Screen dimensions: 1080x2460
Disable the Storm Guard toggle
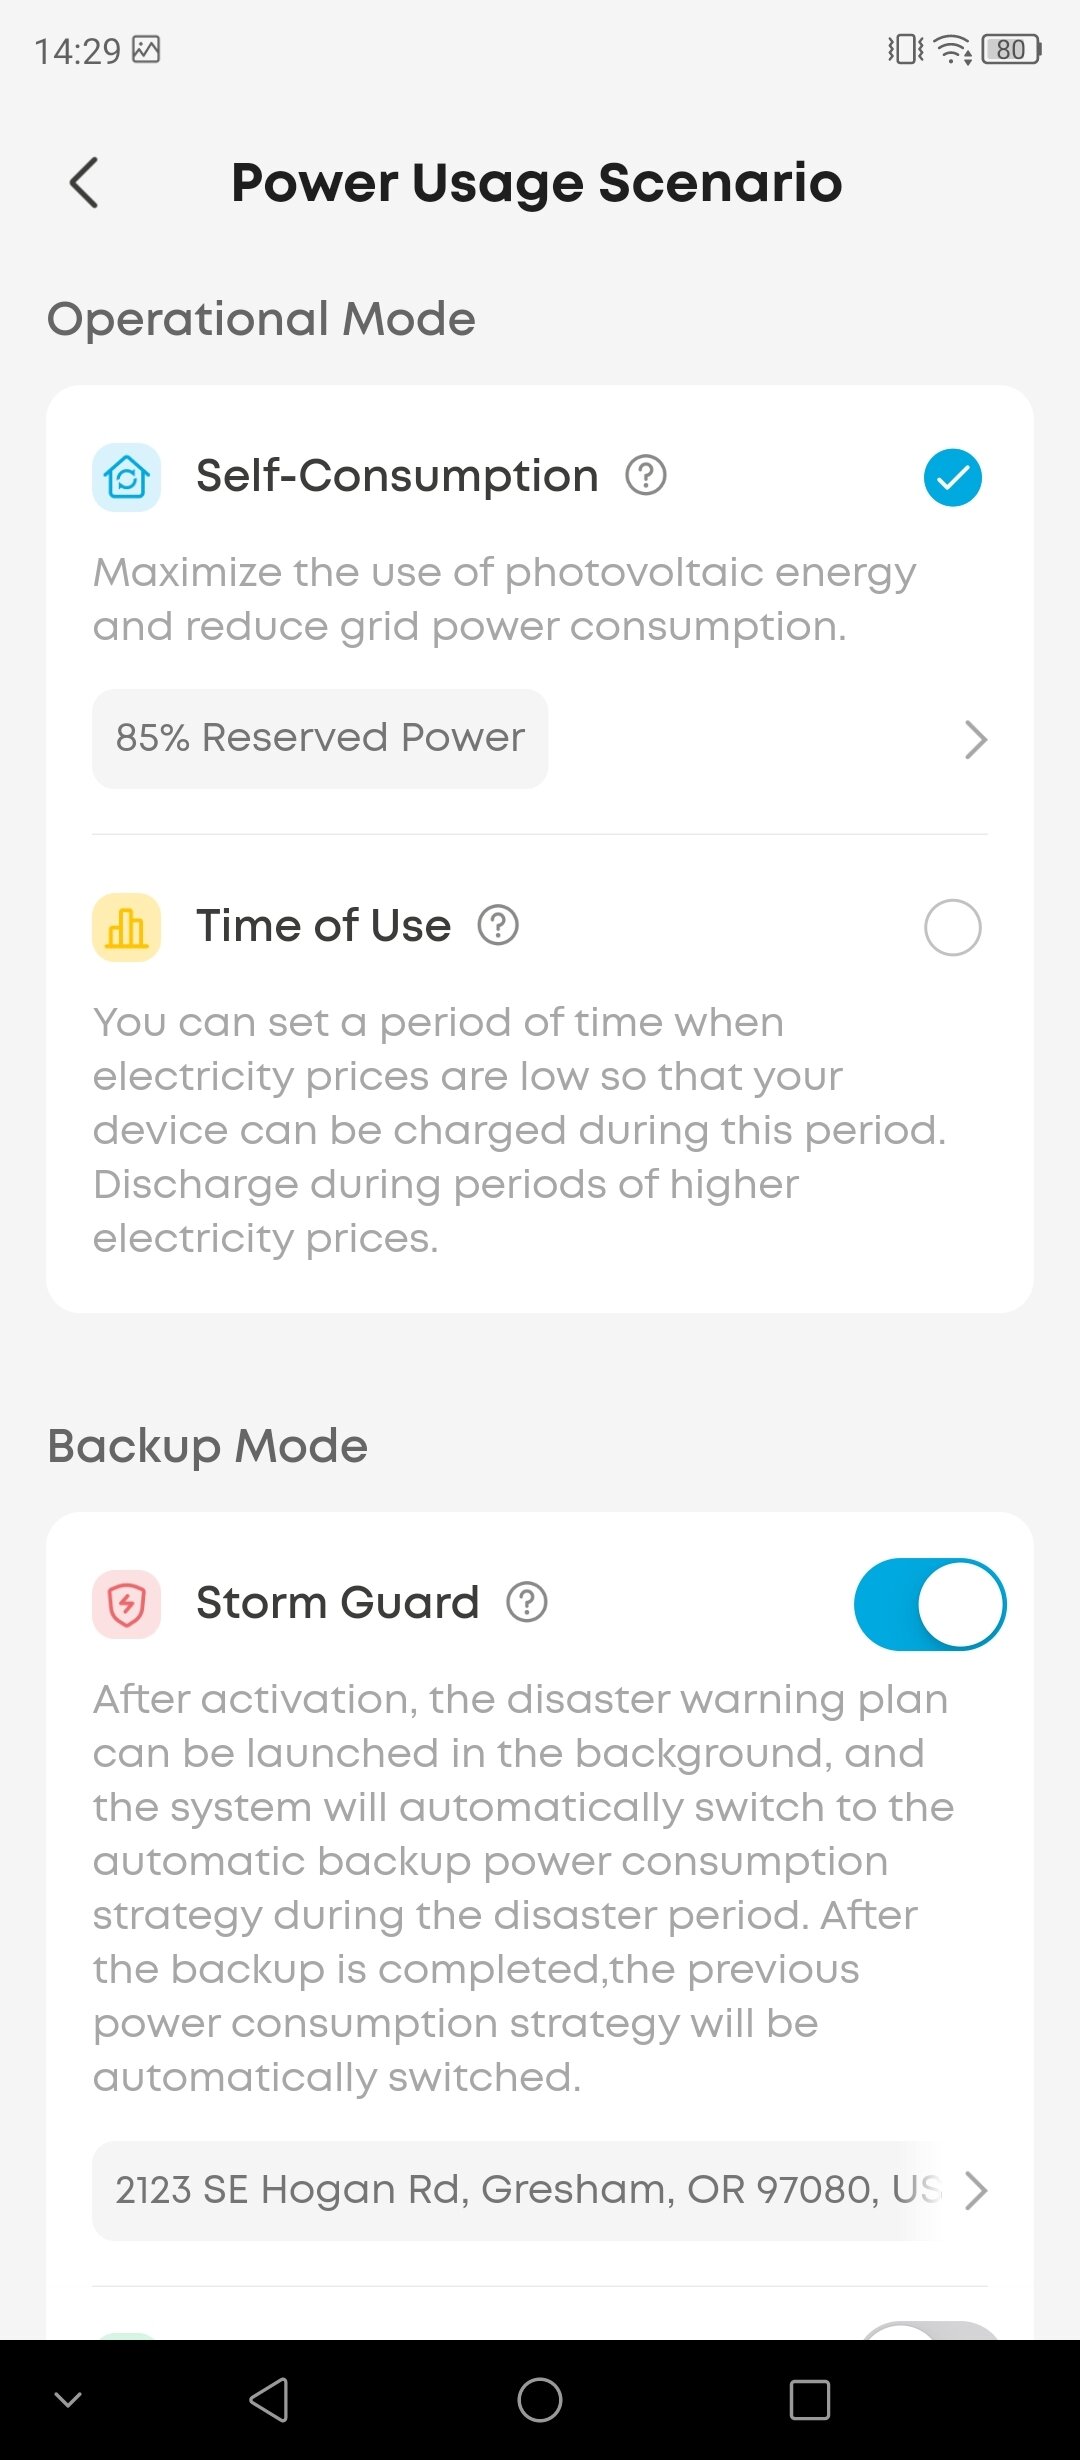click(930, 1604)
